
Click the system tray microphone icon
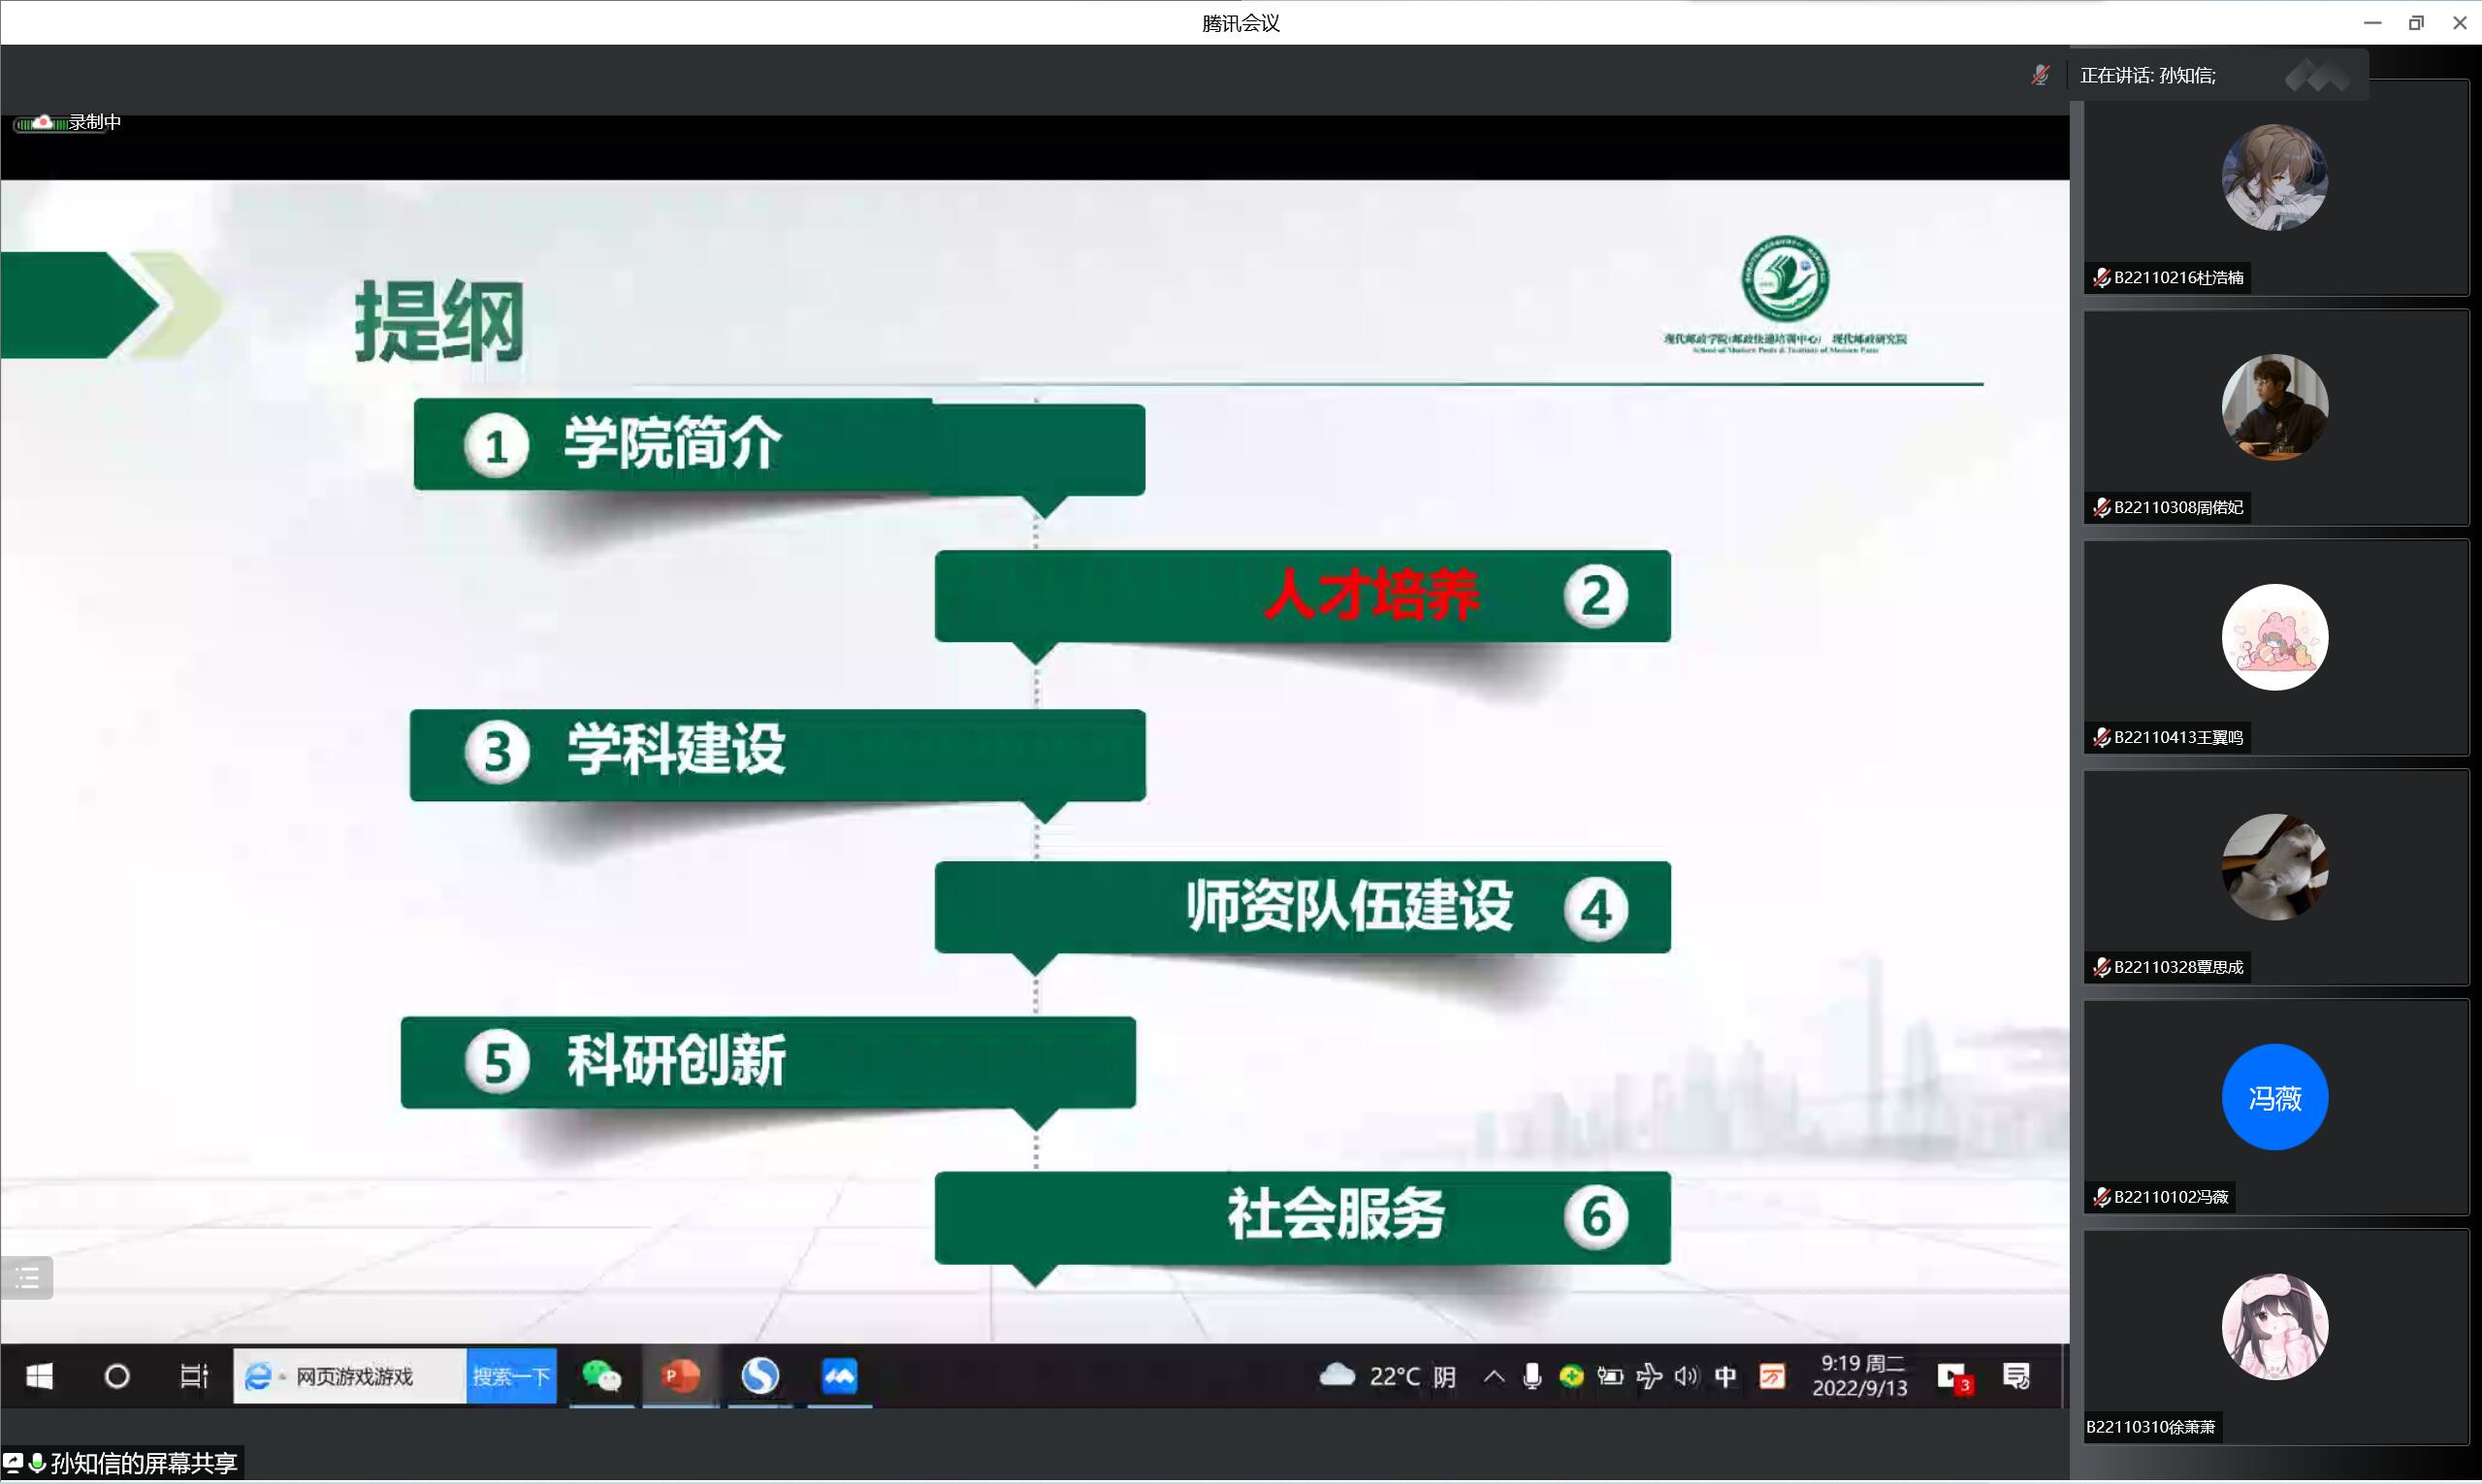1531,1377
